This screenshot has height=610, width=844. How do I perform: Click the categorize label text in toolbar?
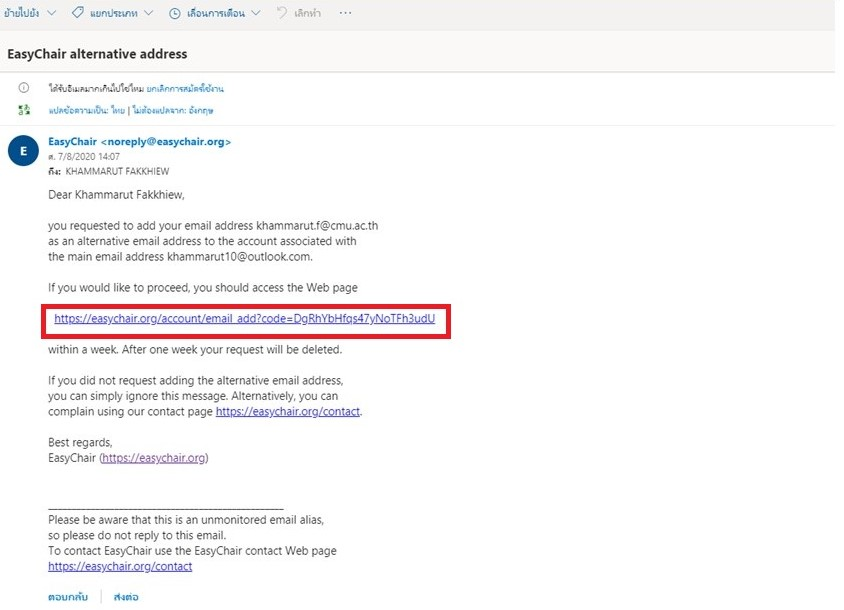114,13
